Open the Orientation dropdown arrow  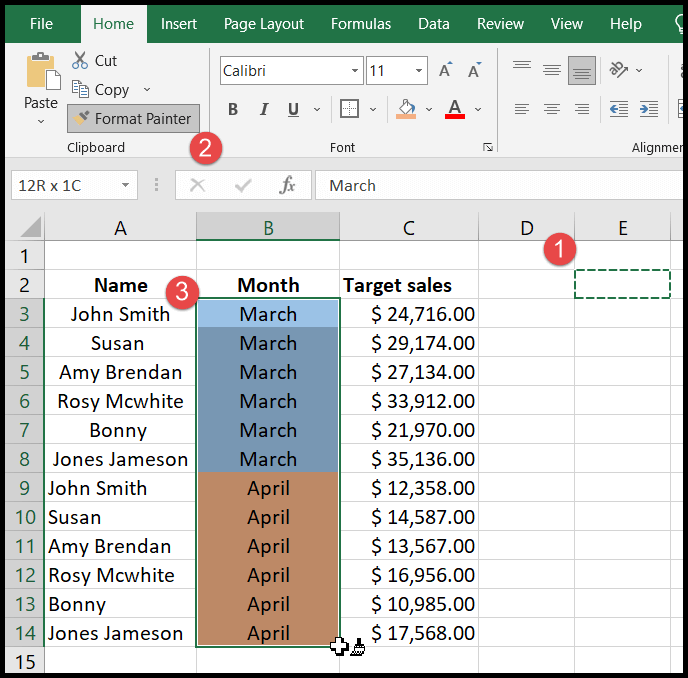pyautogui.click(x=639, y=70)
